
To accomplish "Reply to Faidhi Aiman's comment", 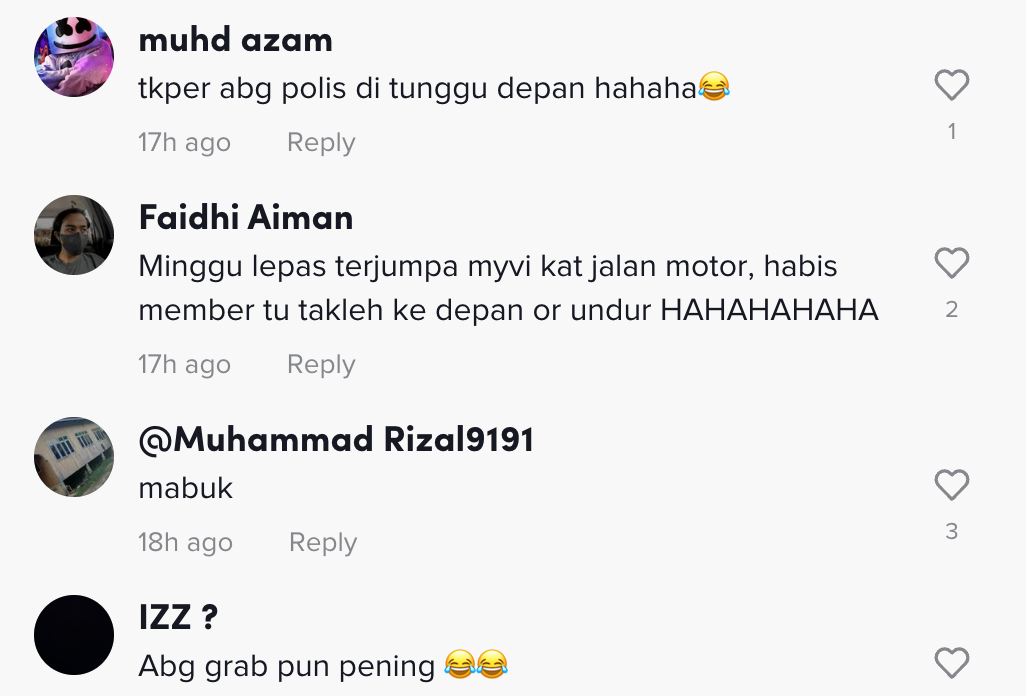I will (x=321, y=364).
